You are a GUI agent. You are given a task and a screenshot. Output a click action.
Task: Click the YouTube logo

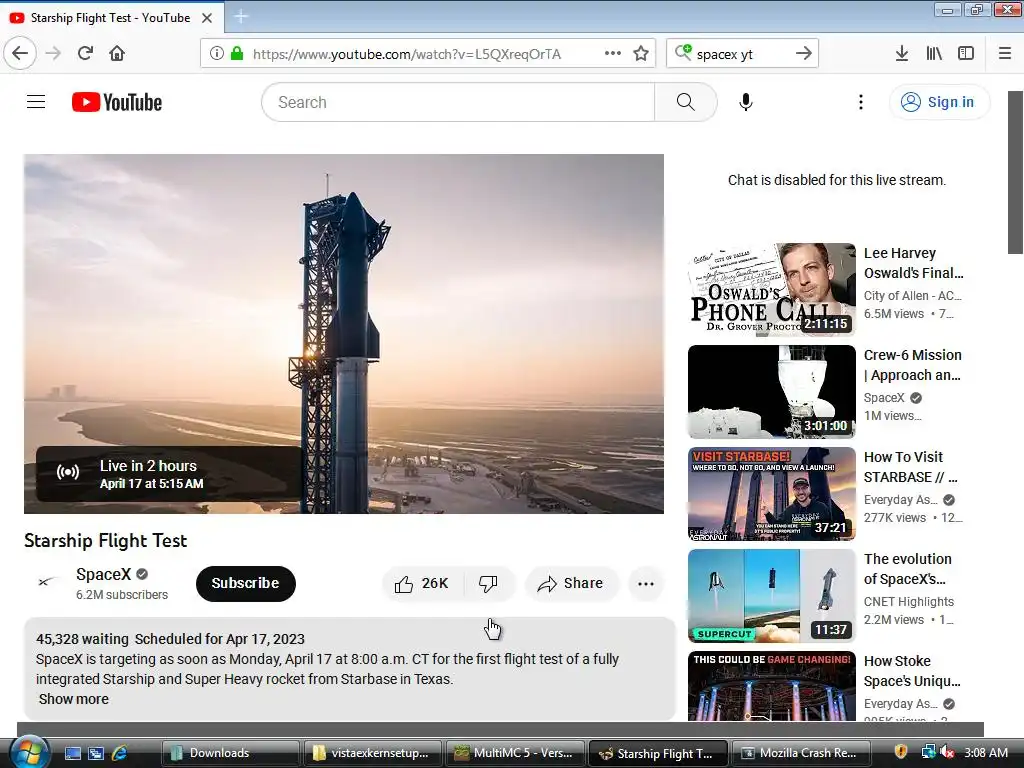[117, 102]
